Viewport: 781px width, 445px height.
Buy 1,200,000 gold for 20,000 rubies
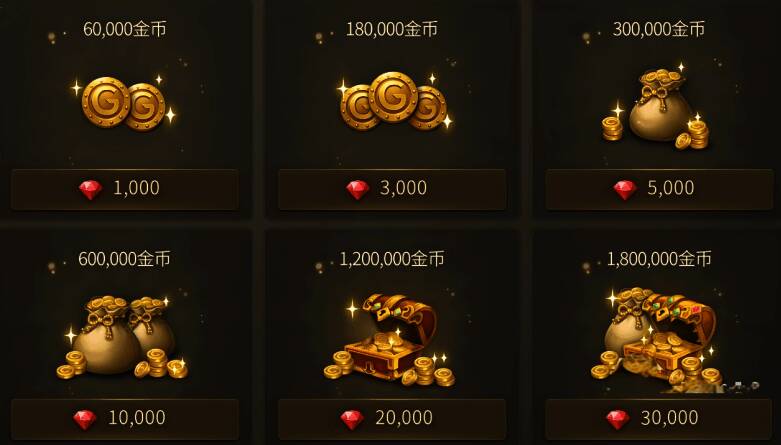392,419
